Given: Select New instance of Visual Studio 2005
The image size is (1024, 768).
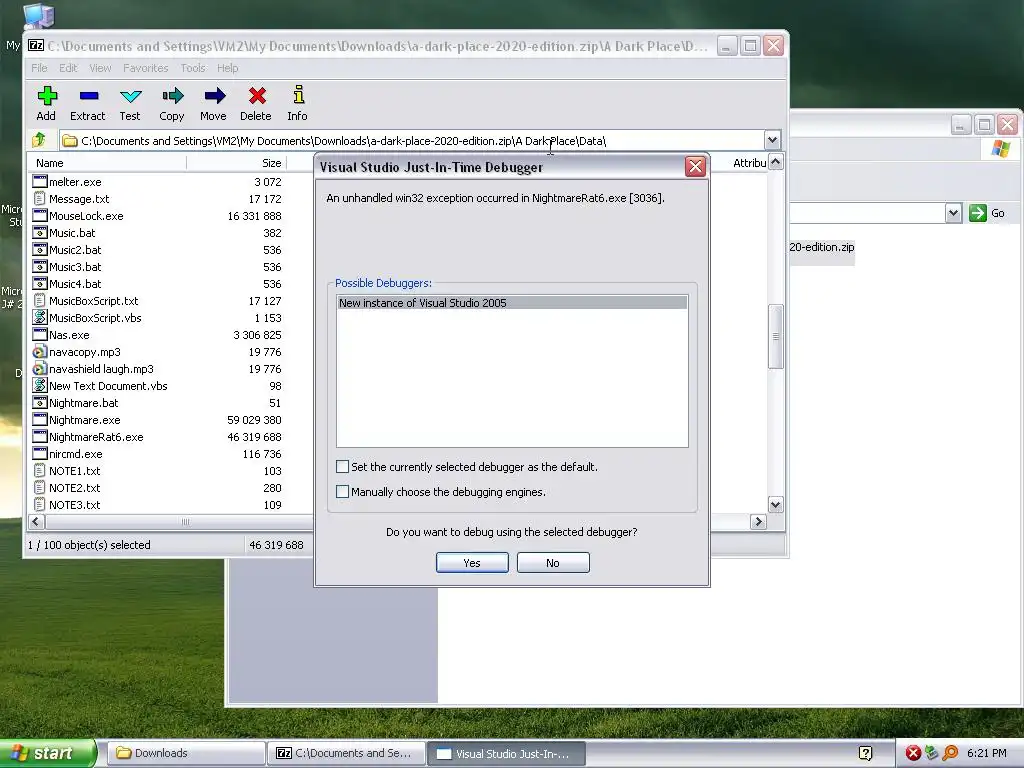Looking at the screenshot, I should click(512, 302).
